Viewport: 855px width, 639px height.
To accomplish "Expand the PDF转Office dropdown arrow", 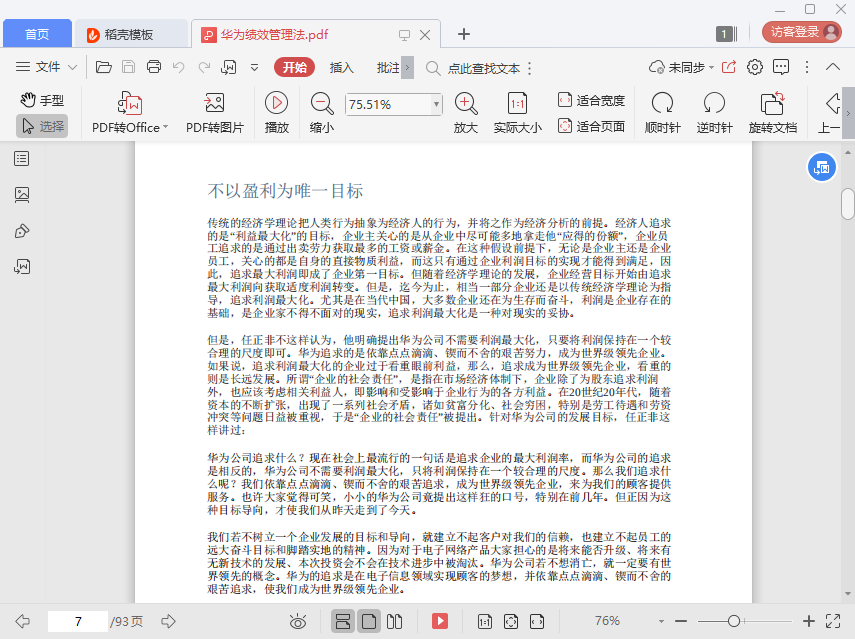I will point(166,127).
